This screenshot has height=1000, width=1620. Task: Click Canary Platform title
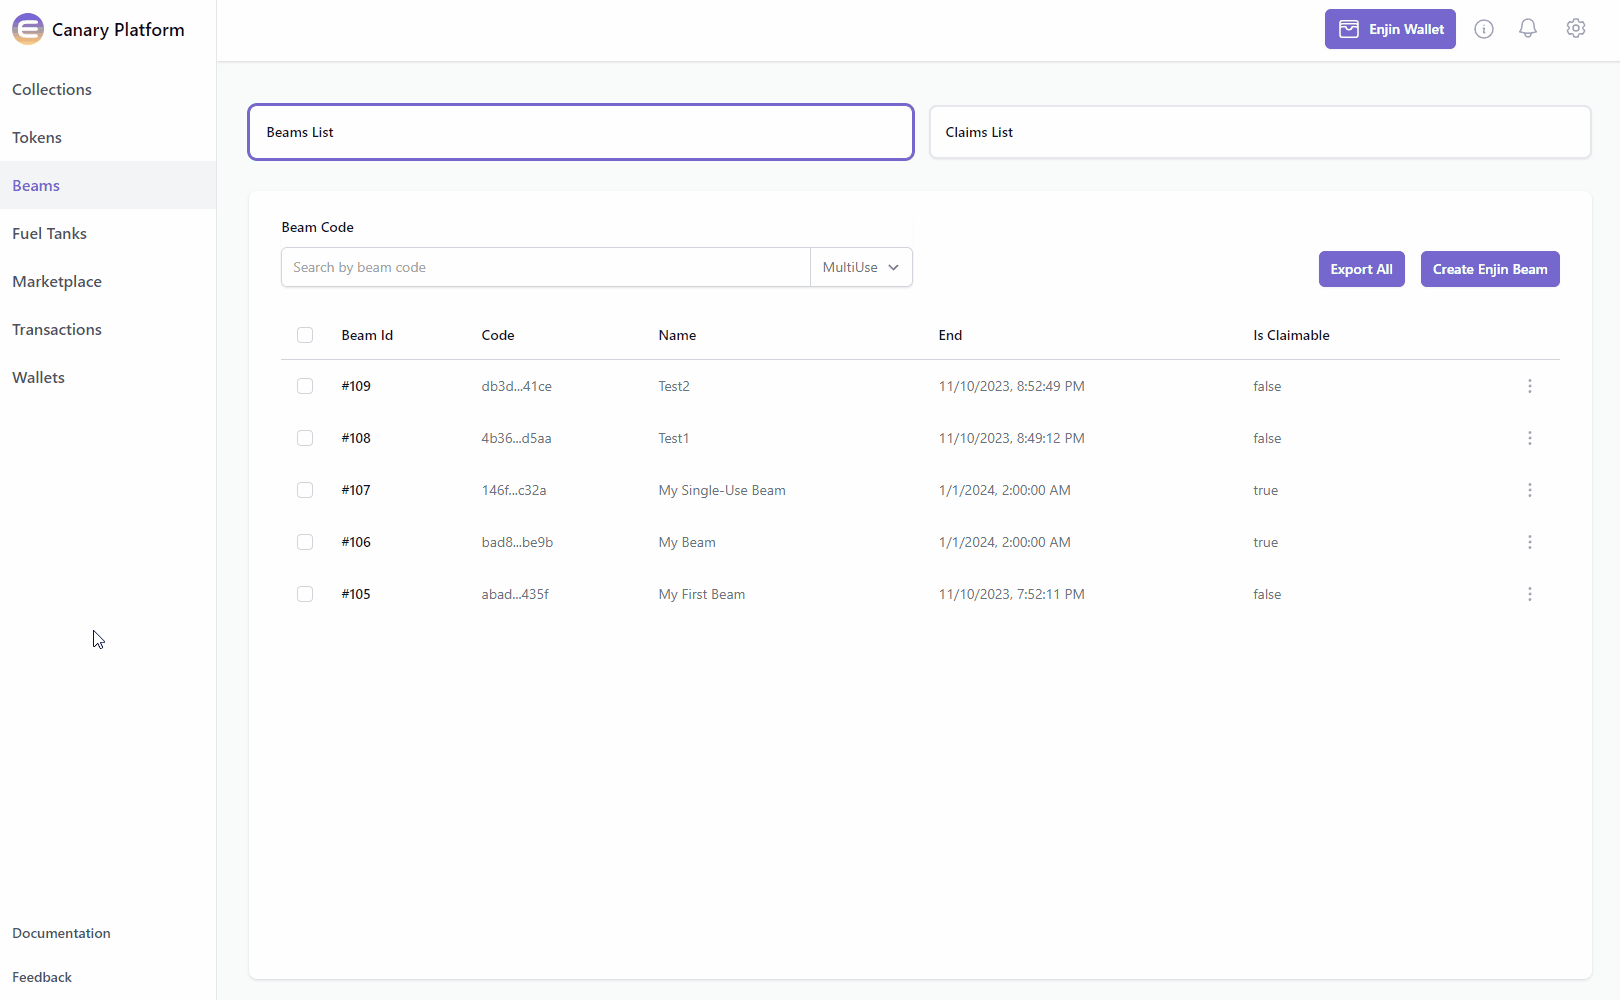coord(118,29)
